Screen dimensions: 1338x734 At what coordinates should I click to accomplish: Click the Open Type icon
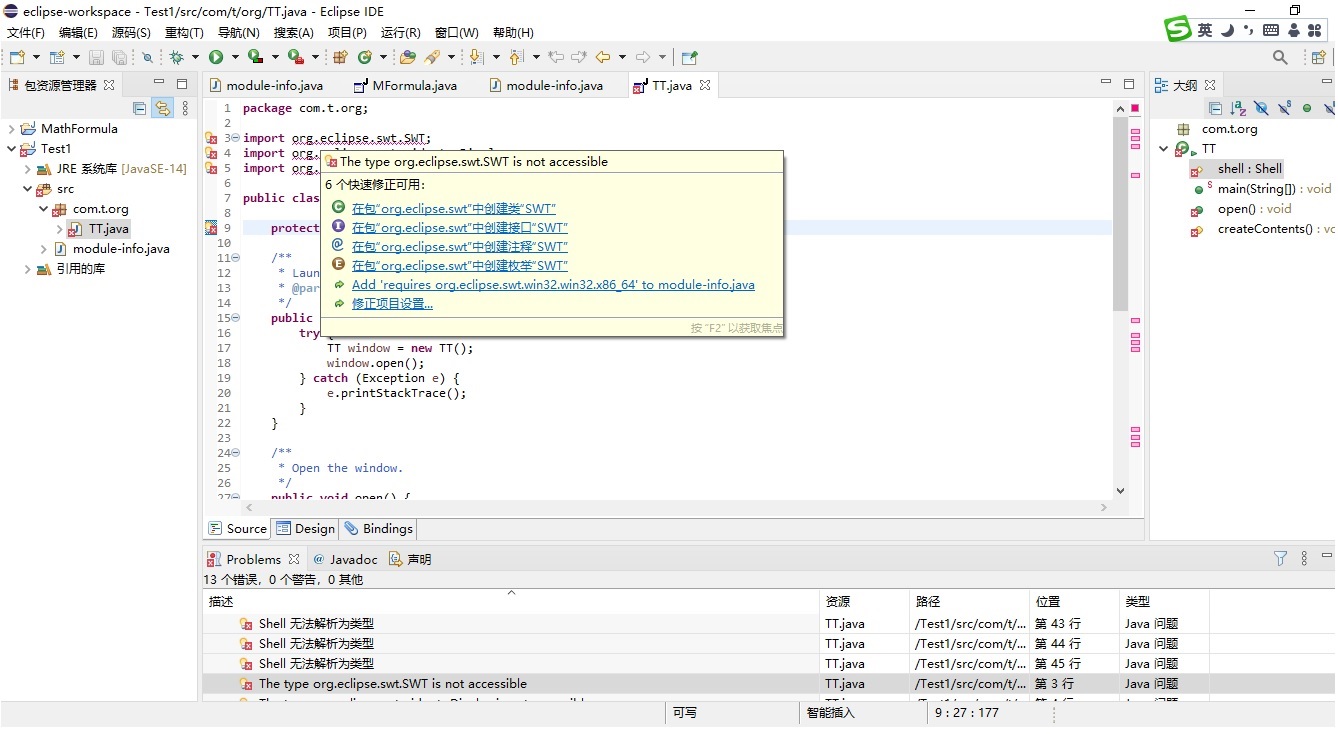pos(407,57)
